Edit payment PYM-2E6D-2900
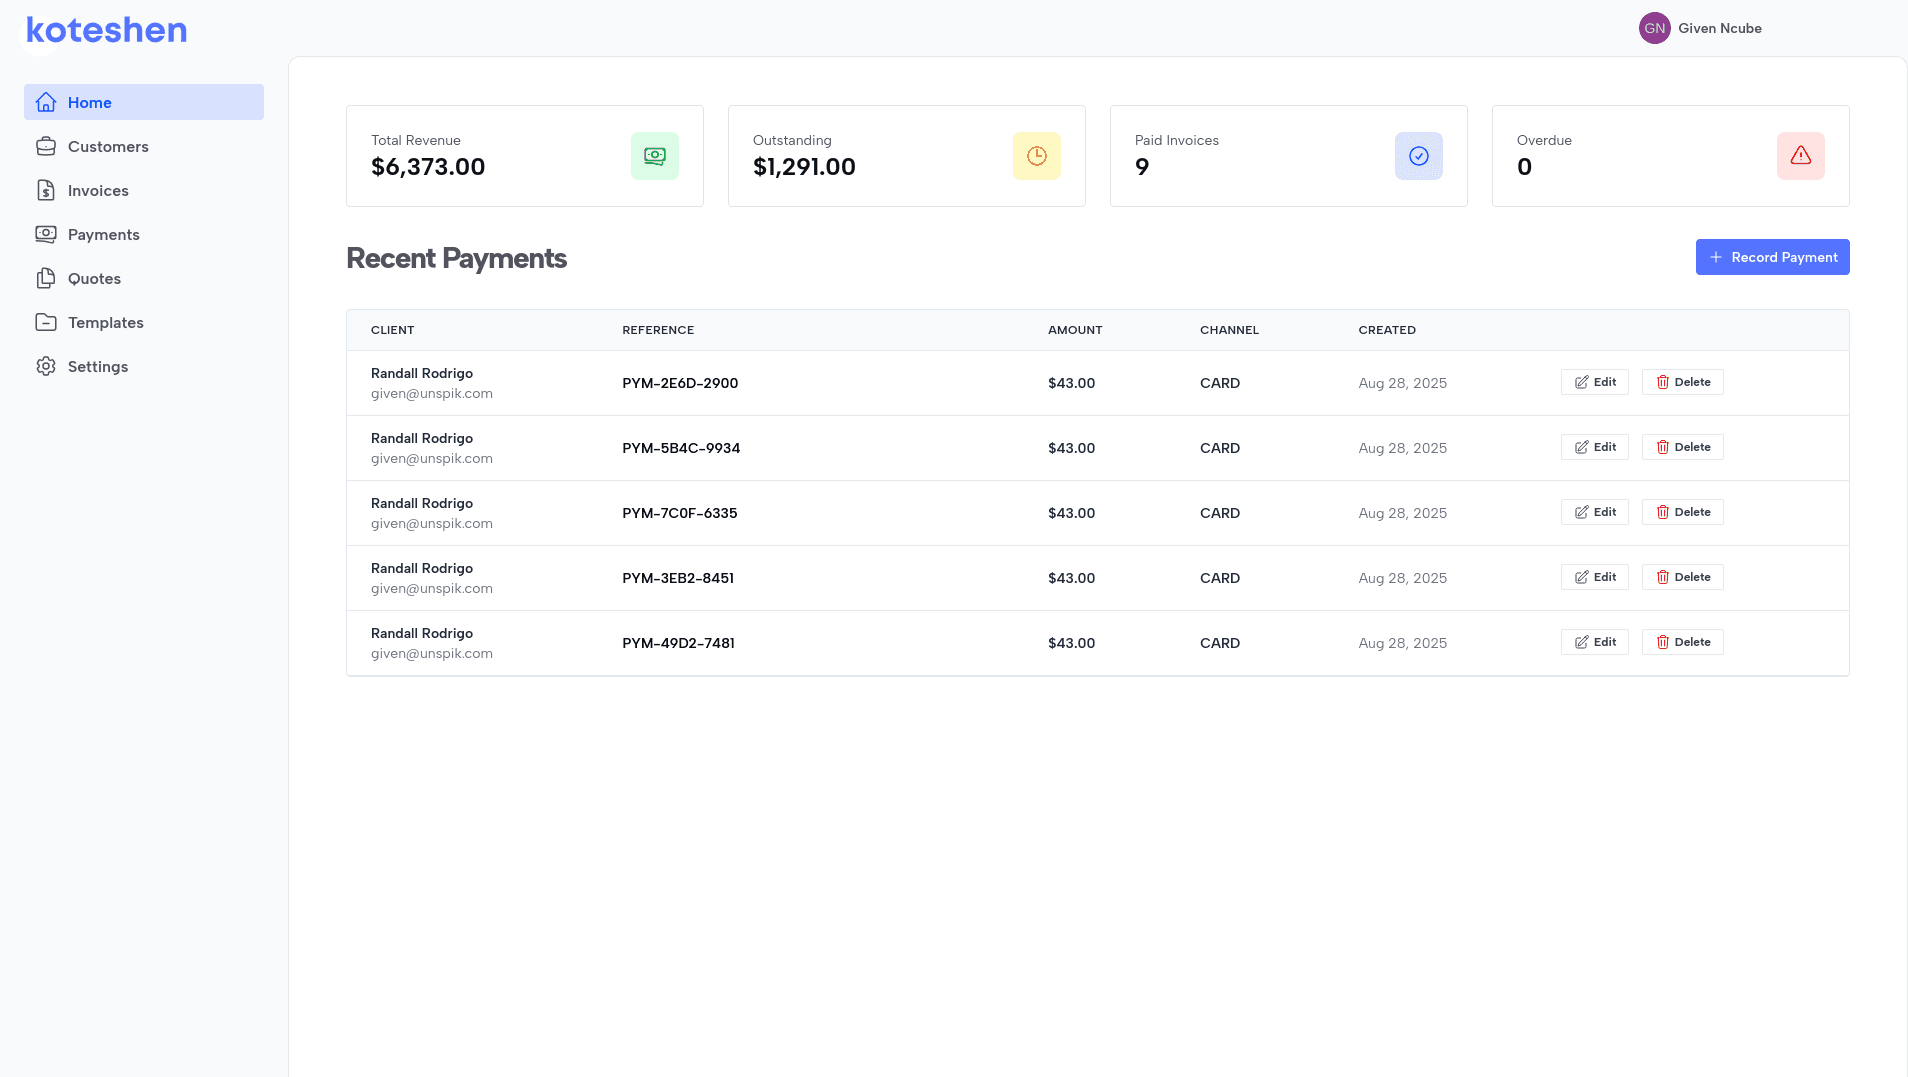This screenshot has width=1908, height=1077. (1595, 382)
